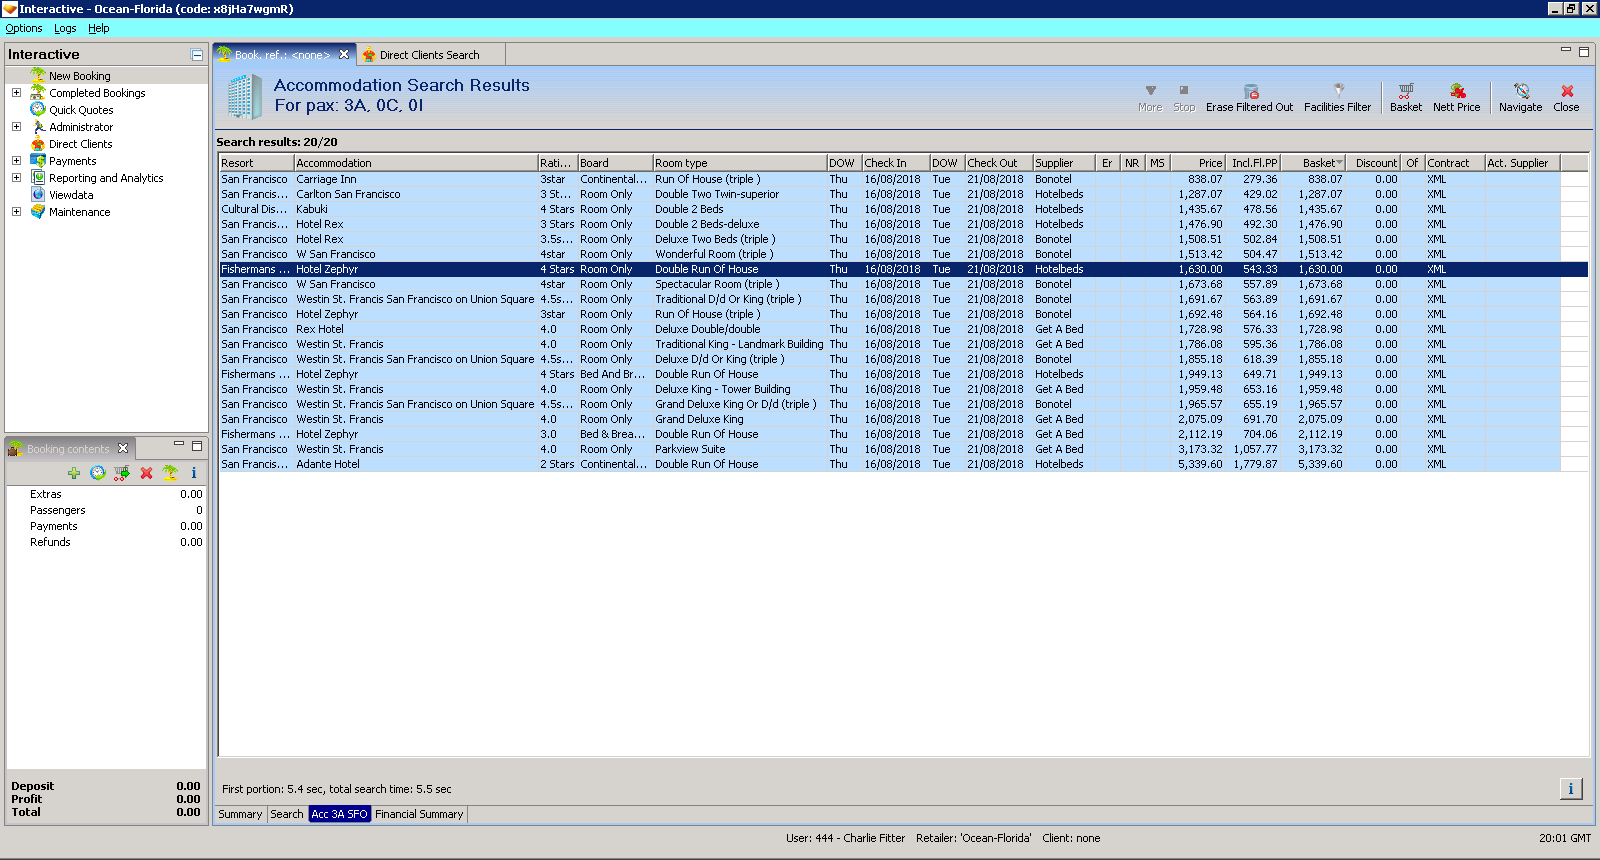The width and height of the screenshot is (1600, 860).
Task: Click Deluxe King - Tower Building entry
Action: pos(722,389)
